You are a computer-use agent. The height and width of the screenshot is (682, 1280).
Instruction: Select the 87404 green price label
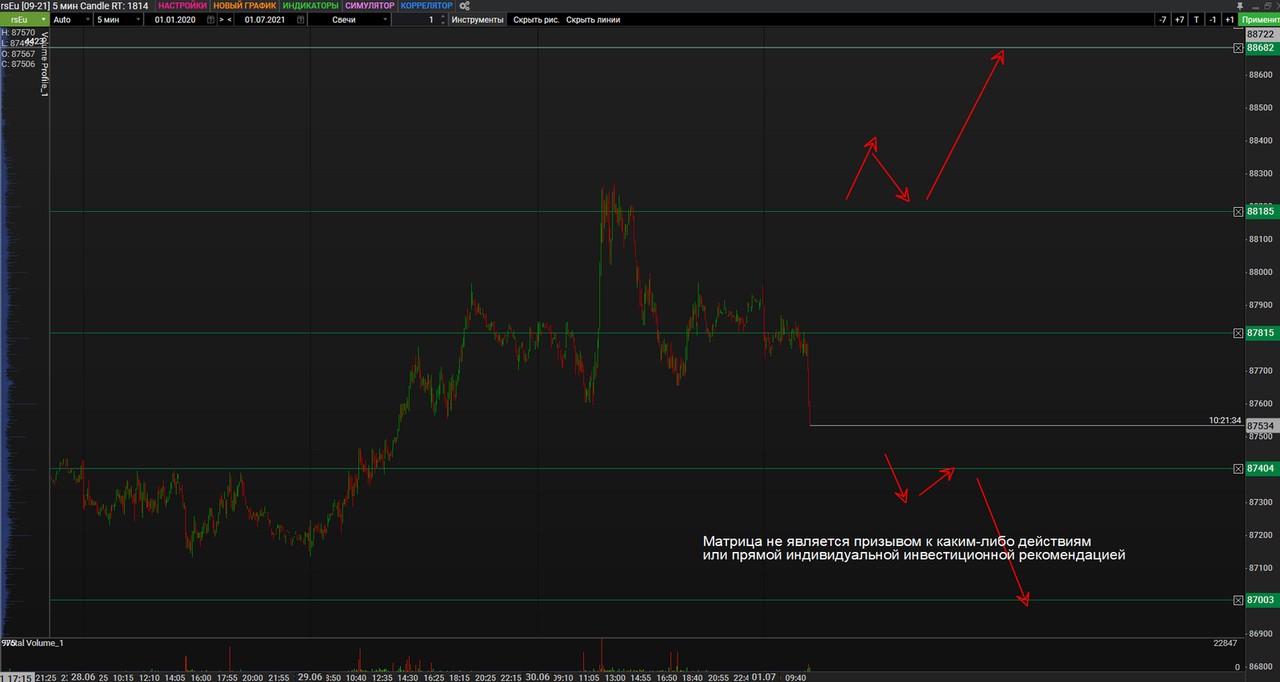(x=1261, y=468)
